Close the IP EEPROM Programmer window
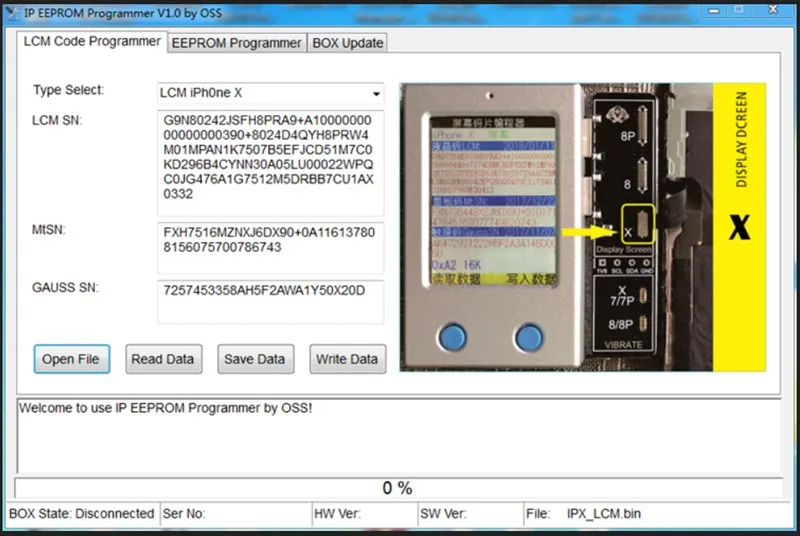This screenshot has height=536, width=800. coord(773,10)
